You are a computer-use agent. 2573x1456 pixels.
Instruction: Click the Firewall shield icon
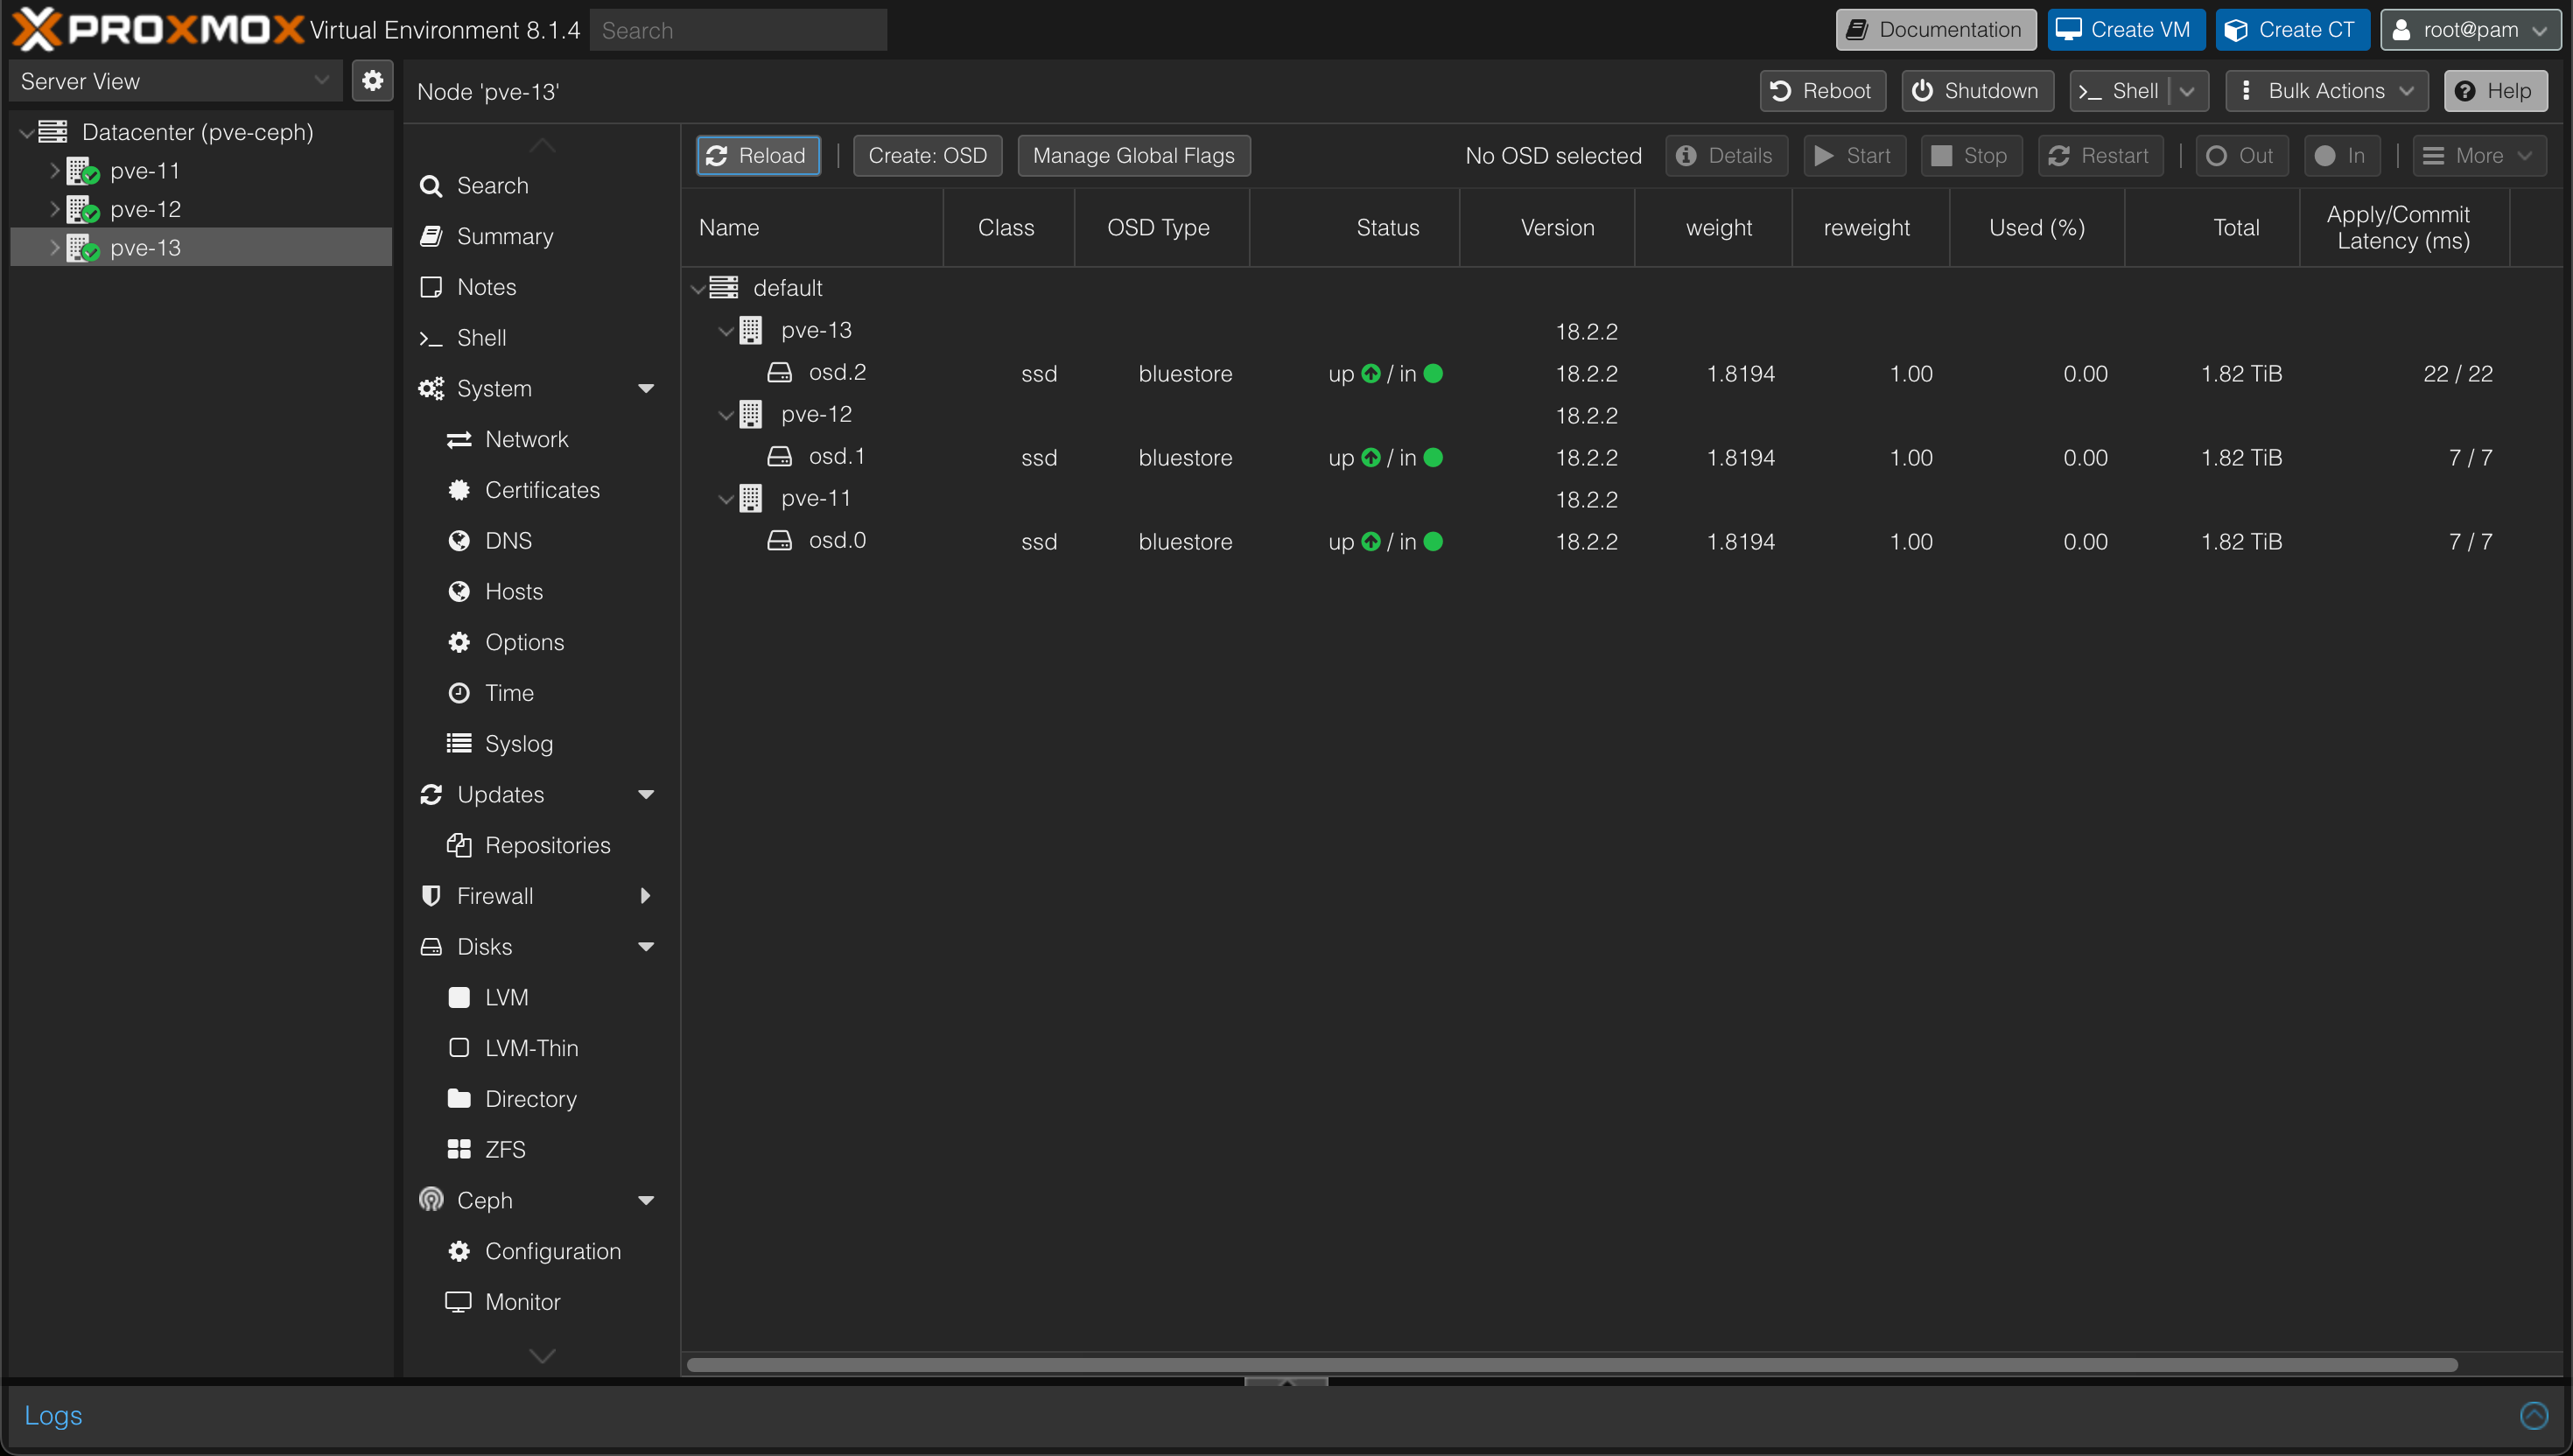coord(431,896)
